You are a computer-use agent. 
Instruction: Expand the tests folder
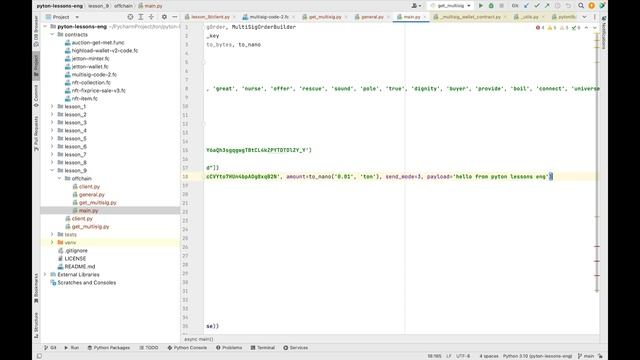[52, 235]
